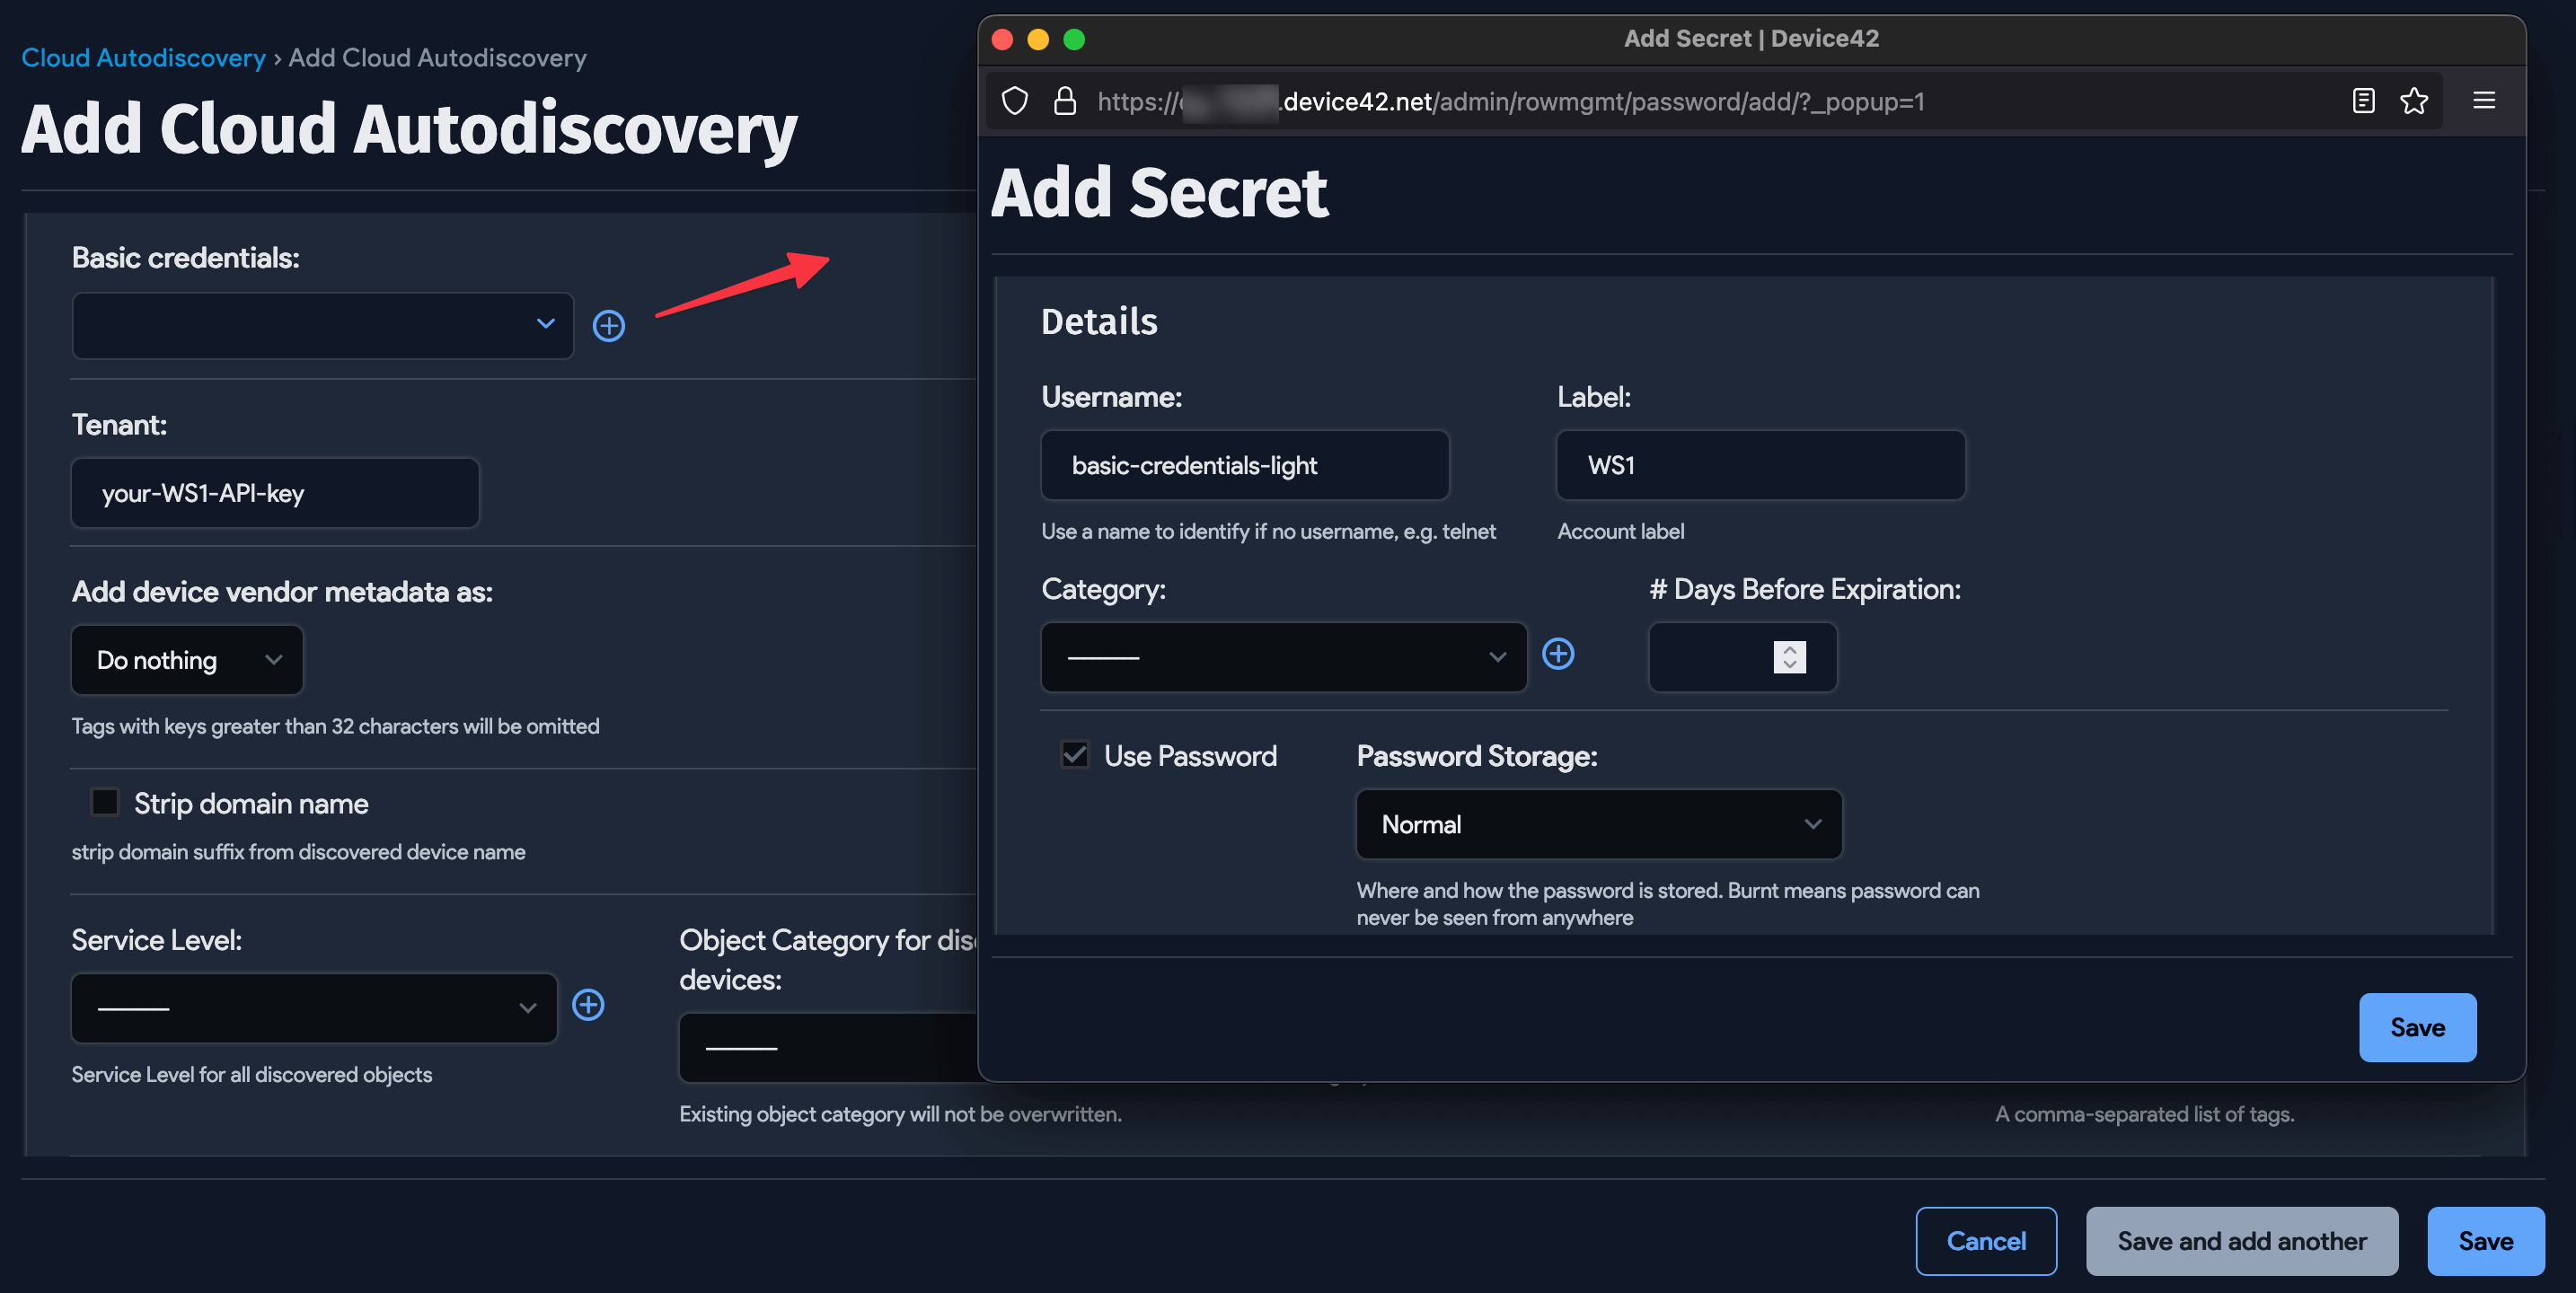Uncheck the Use Password checkbox
The image size is (2576, 1293).
click(1075, 755)
